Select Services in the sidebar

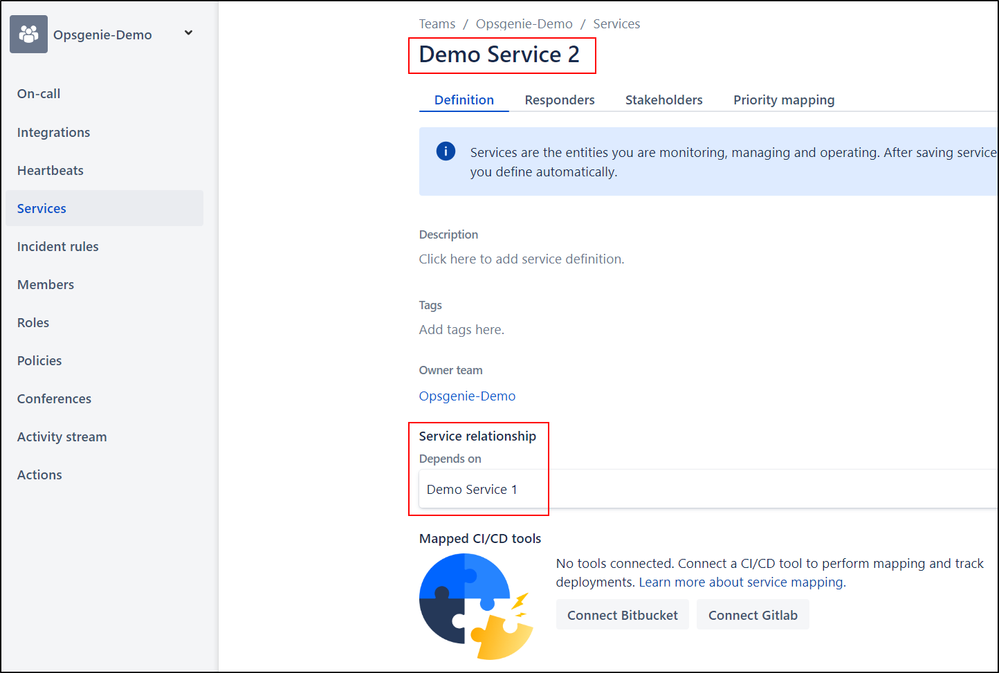104,208
